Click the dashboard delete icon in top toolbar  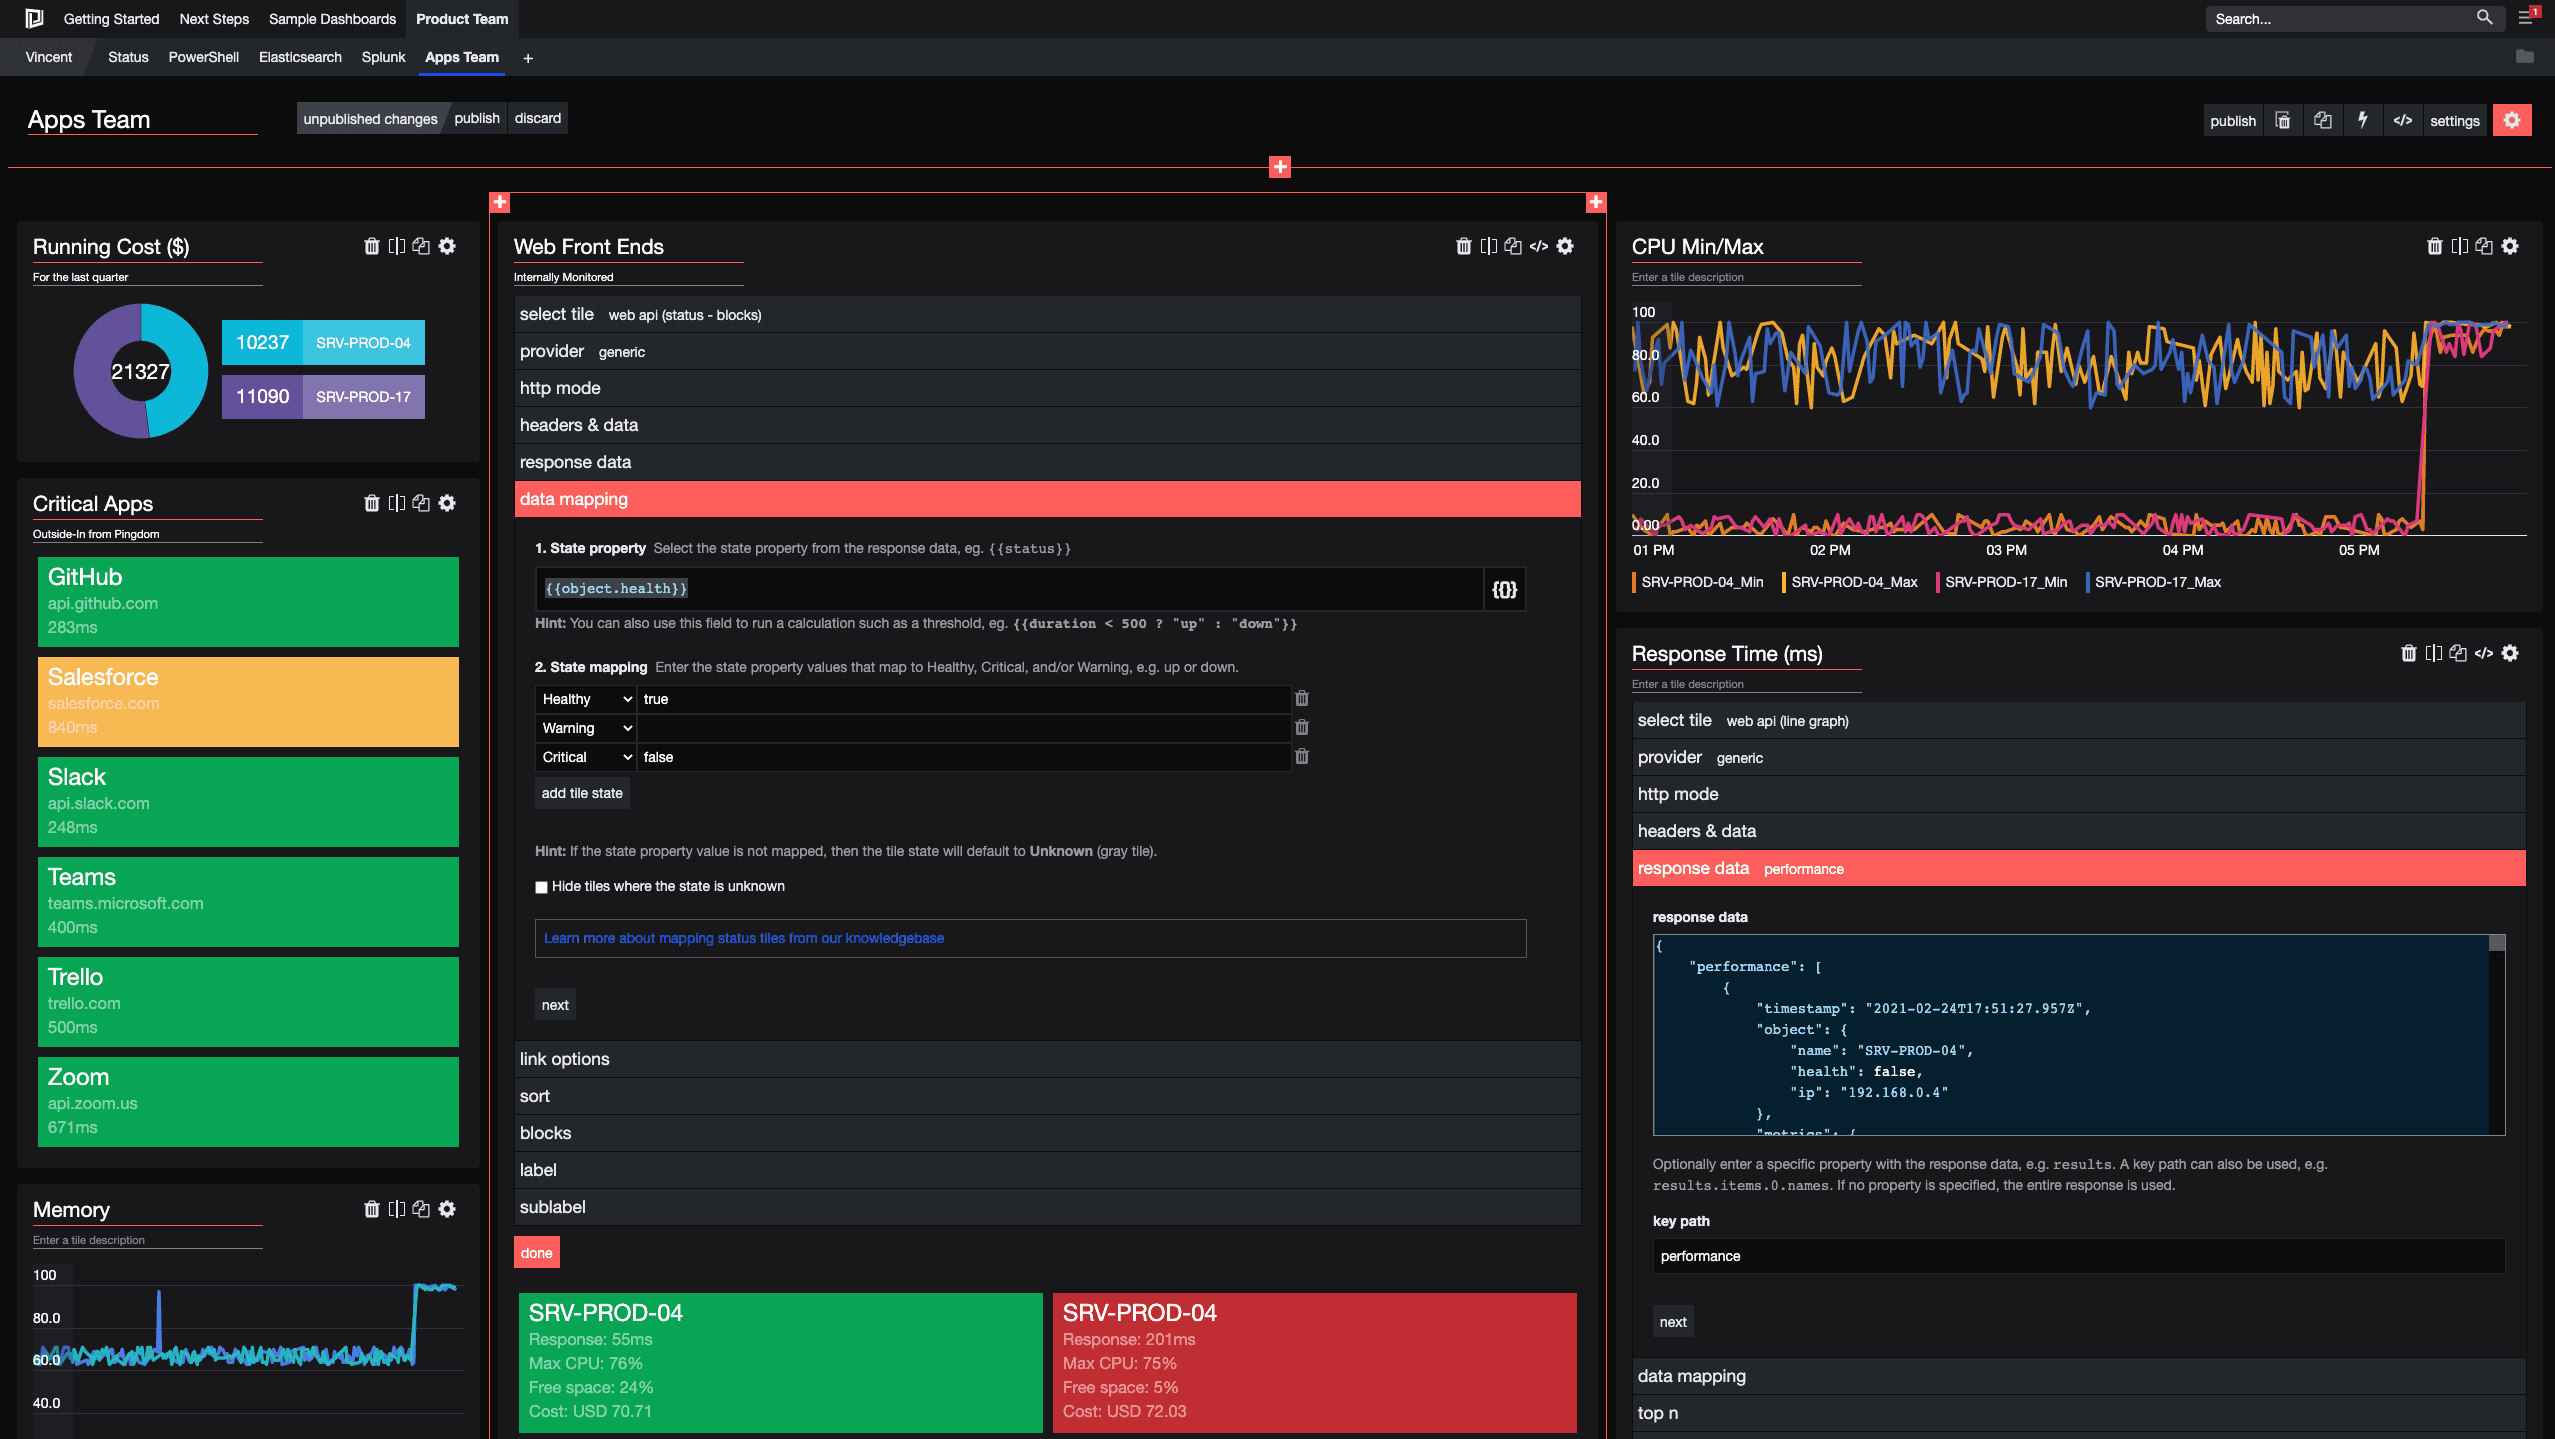[x=2283, y=120]
